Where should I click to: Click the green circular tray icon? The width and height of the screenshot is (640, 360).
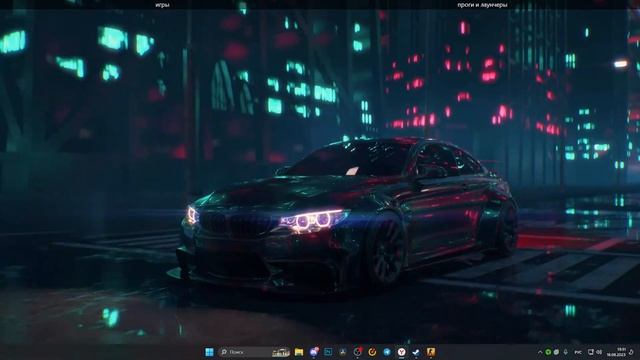pyautogui.click(x=548, y=352)
